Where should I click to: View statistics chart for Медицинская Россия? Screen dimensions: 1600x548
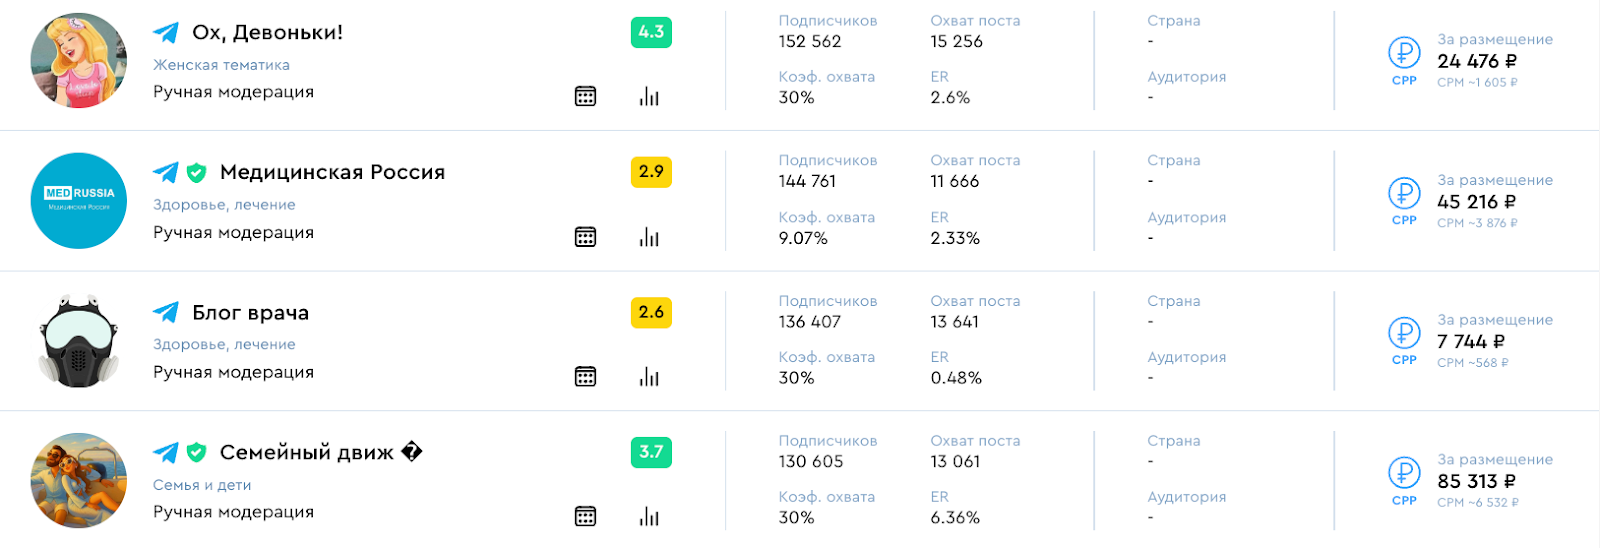point(649,237)
